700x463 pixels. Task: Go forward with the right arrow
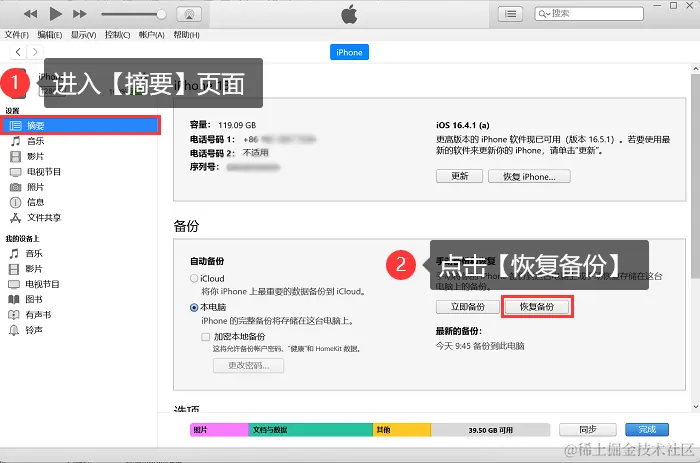click(x=35, y=52)
